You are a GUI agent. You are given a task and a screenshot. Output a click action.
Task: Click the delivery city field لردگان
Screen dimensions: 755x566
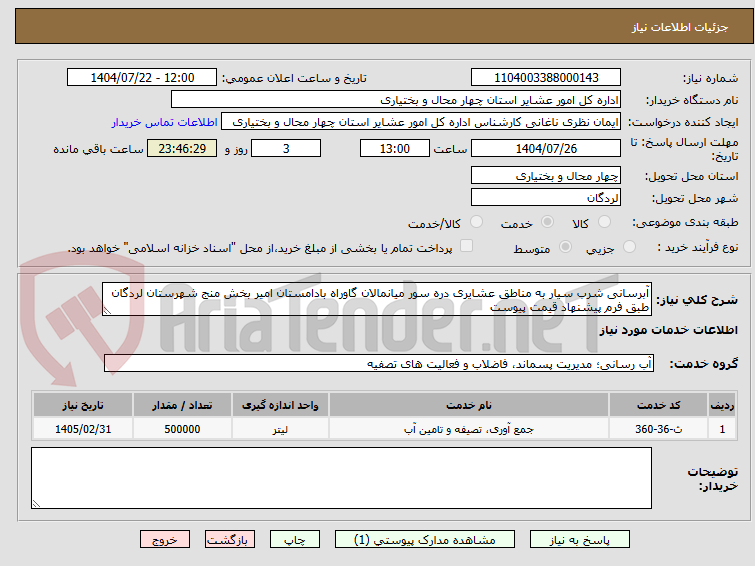point(546,197)
